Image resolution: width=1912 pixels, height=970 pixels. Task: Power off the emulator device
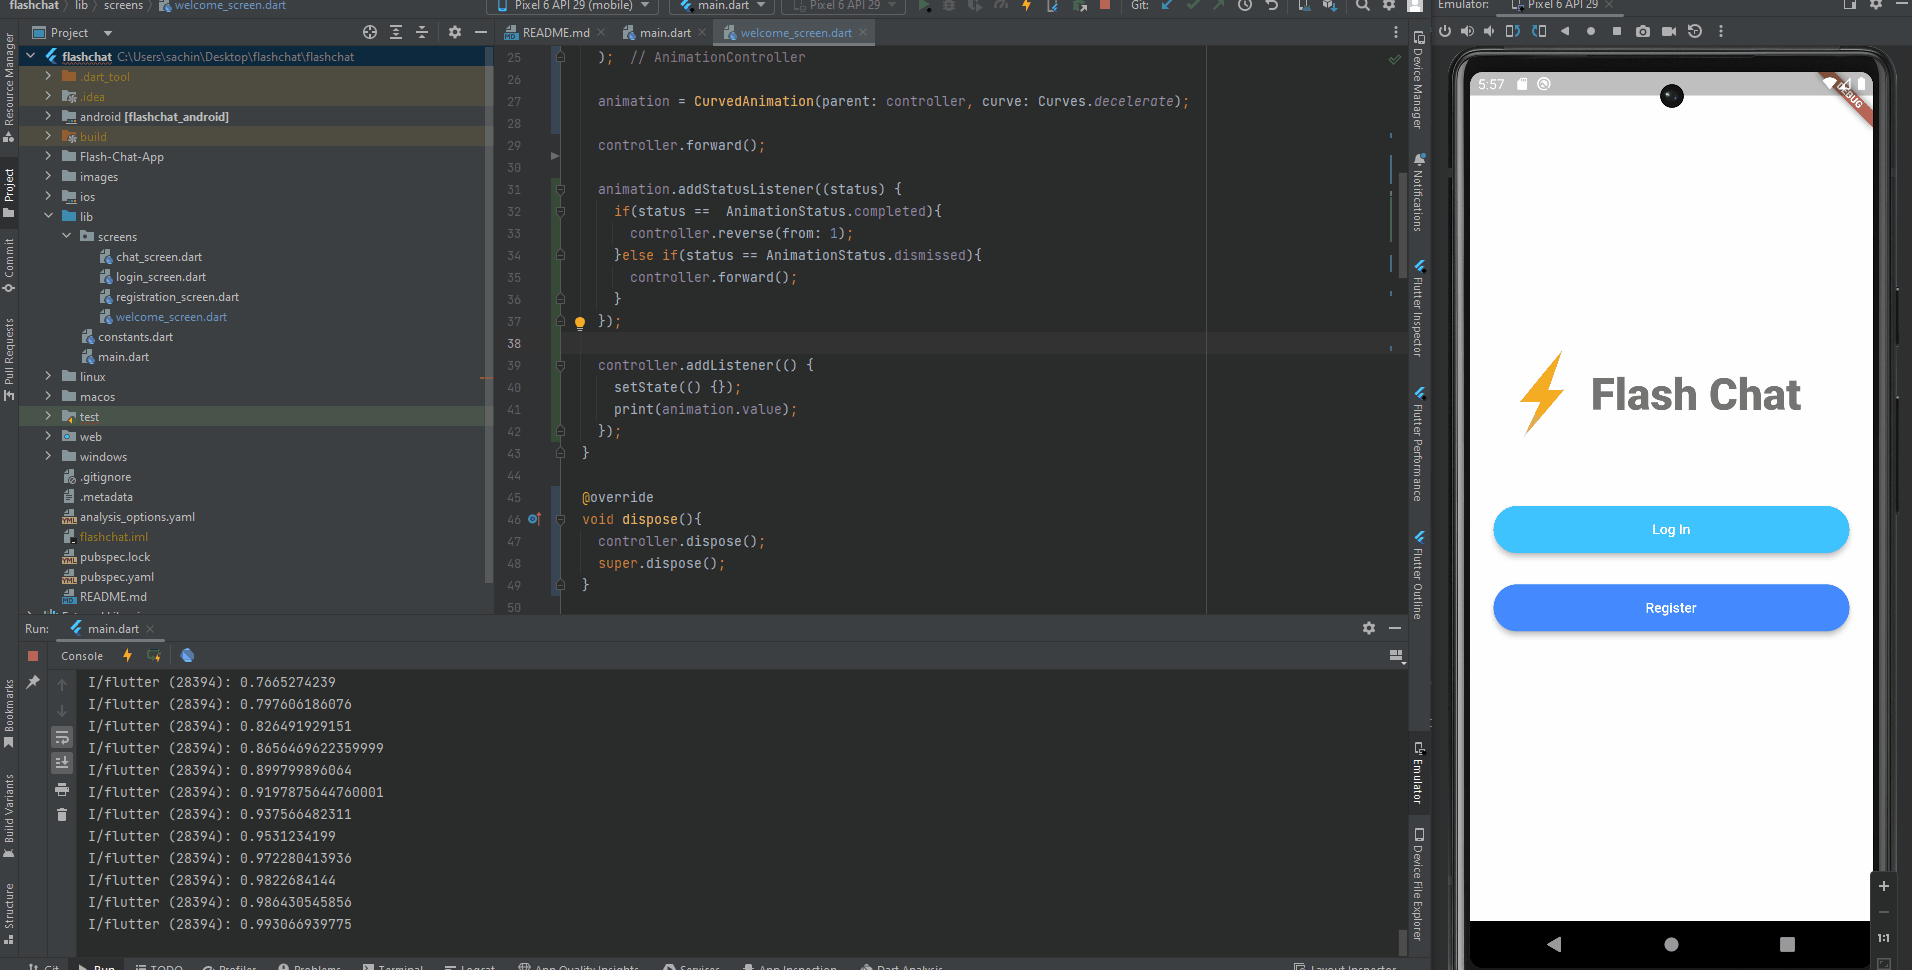coord(1445,31)
